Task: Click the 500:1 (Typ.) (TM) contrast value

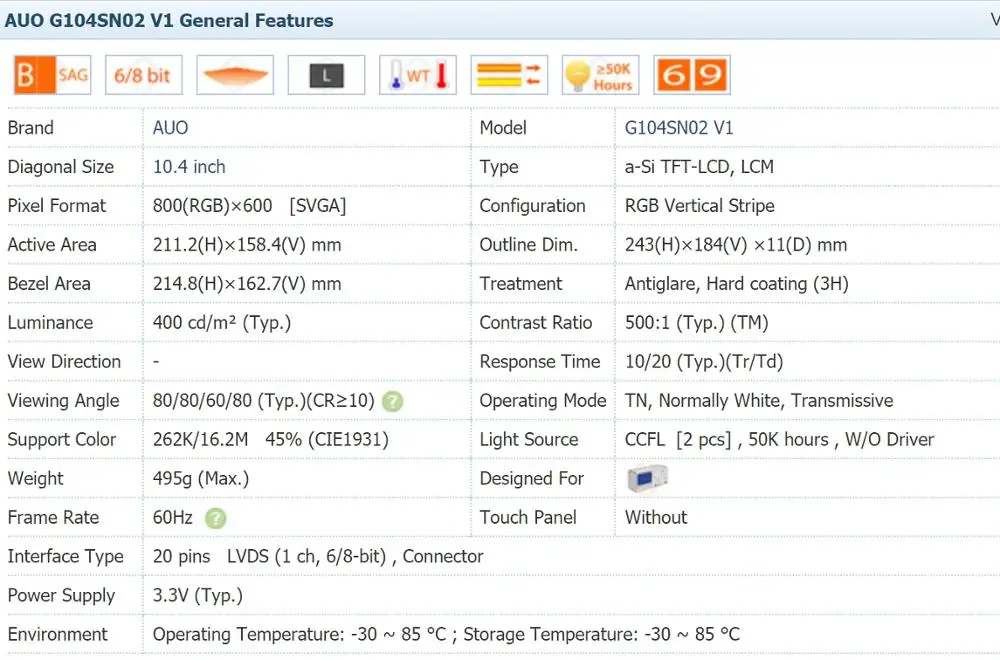Action: click(696, 323)
